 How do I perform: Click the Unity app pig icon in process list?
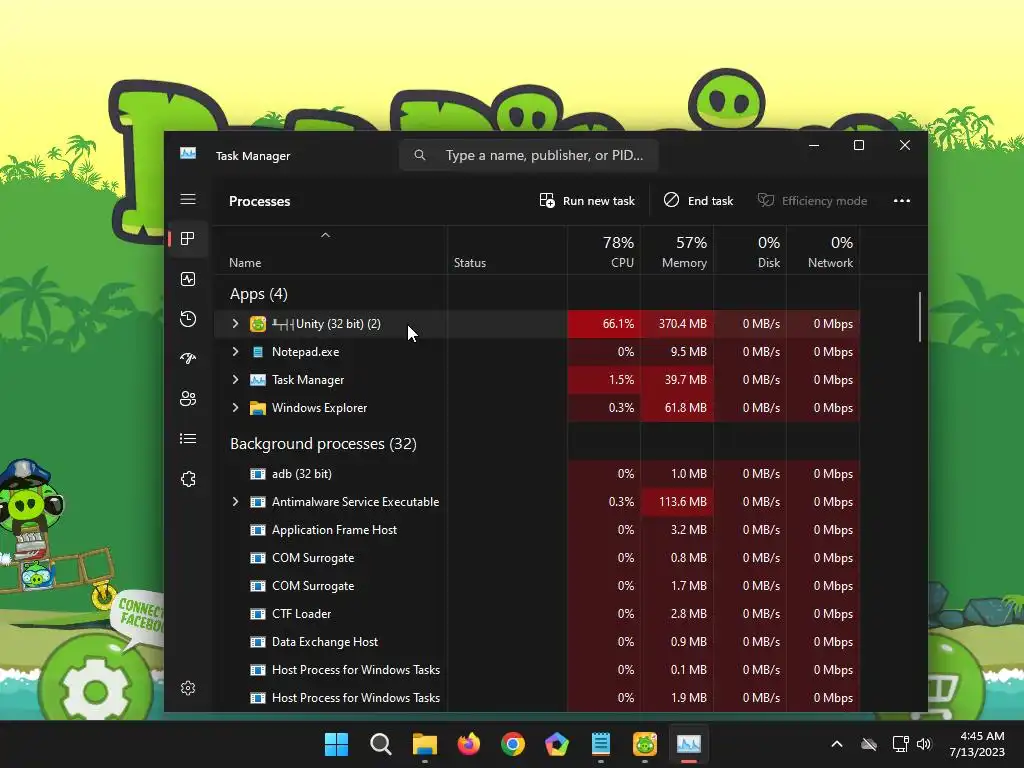pyautogui.click(x=258, y=324)
